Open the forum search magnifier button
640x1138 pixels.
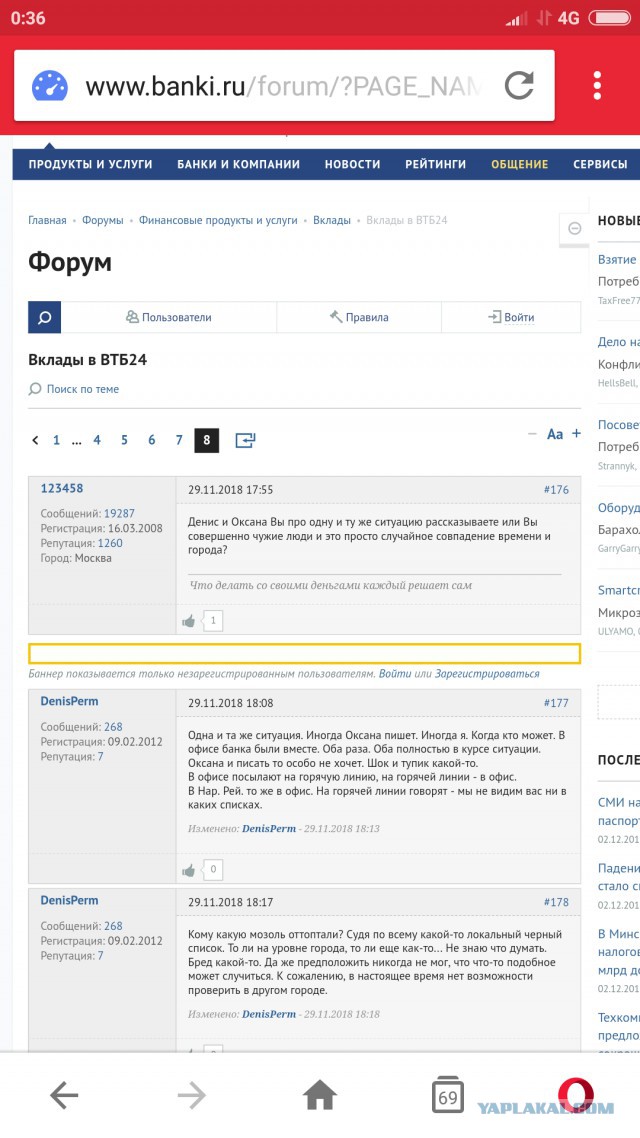coord(44,317)
